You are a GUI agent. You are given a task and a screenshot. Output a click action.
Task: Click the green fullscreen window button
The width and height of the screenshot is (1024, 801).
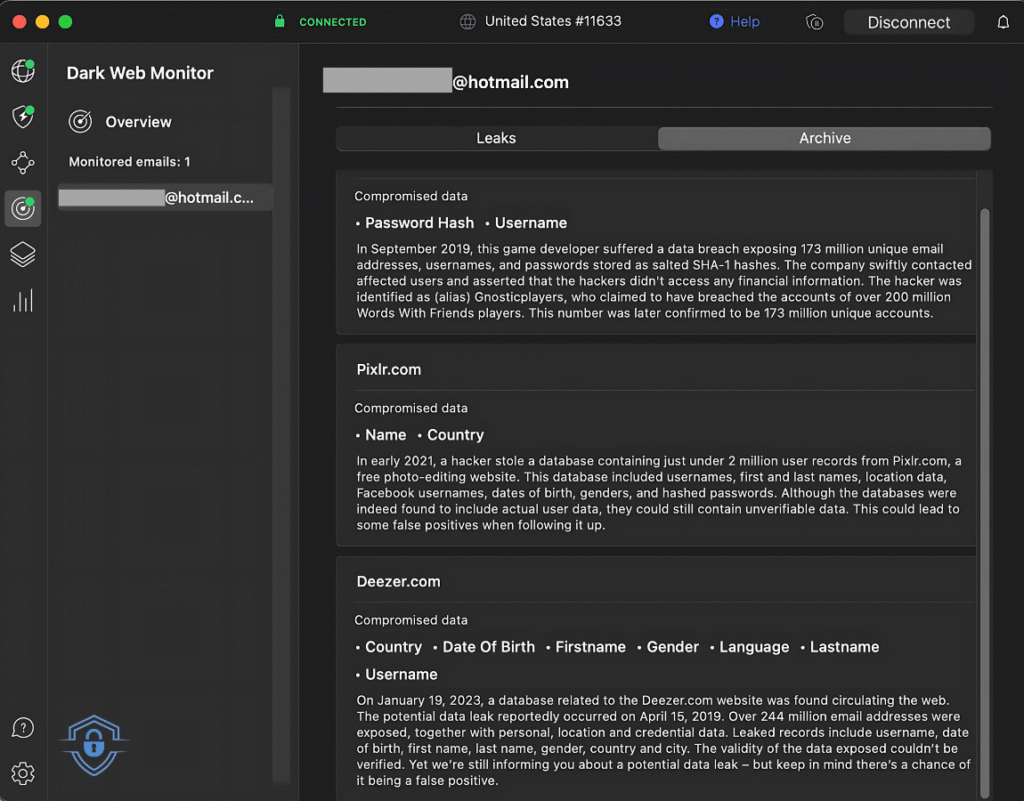[65, 22]
